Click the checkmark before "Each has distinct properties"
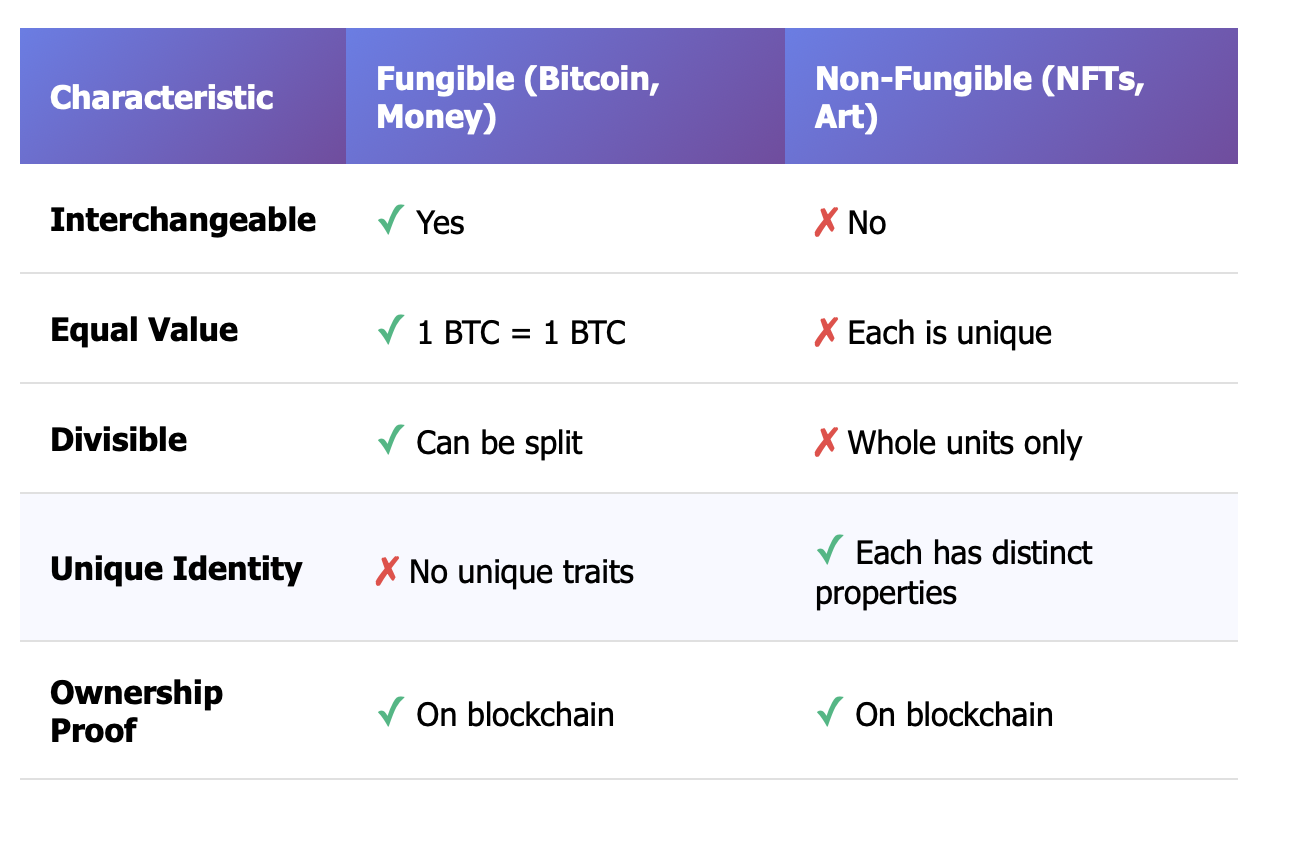The height and width of the screenshot is (852, 1291). pyautogui.click(x=830, y=550)
